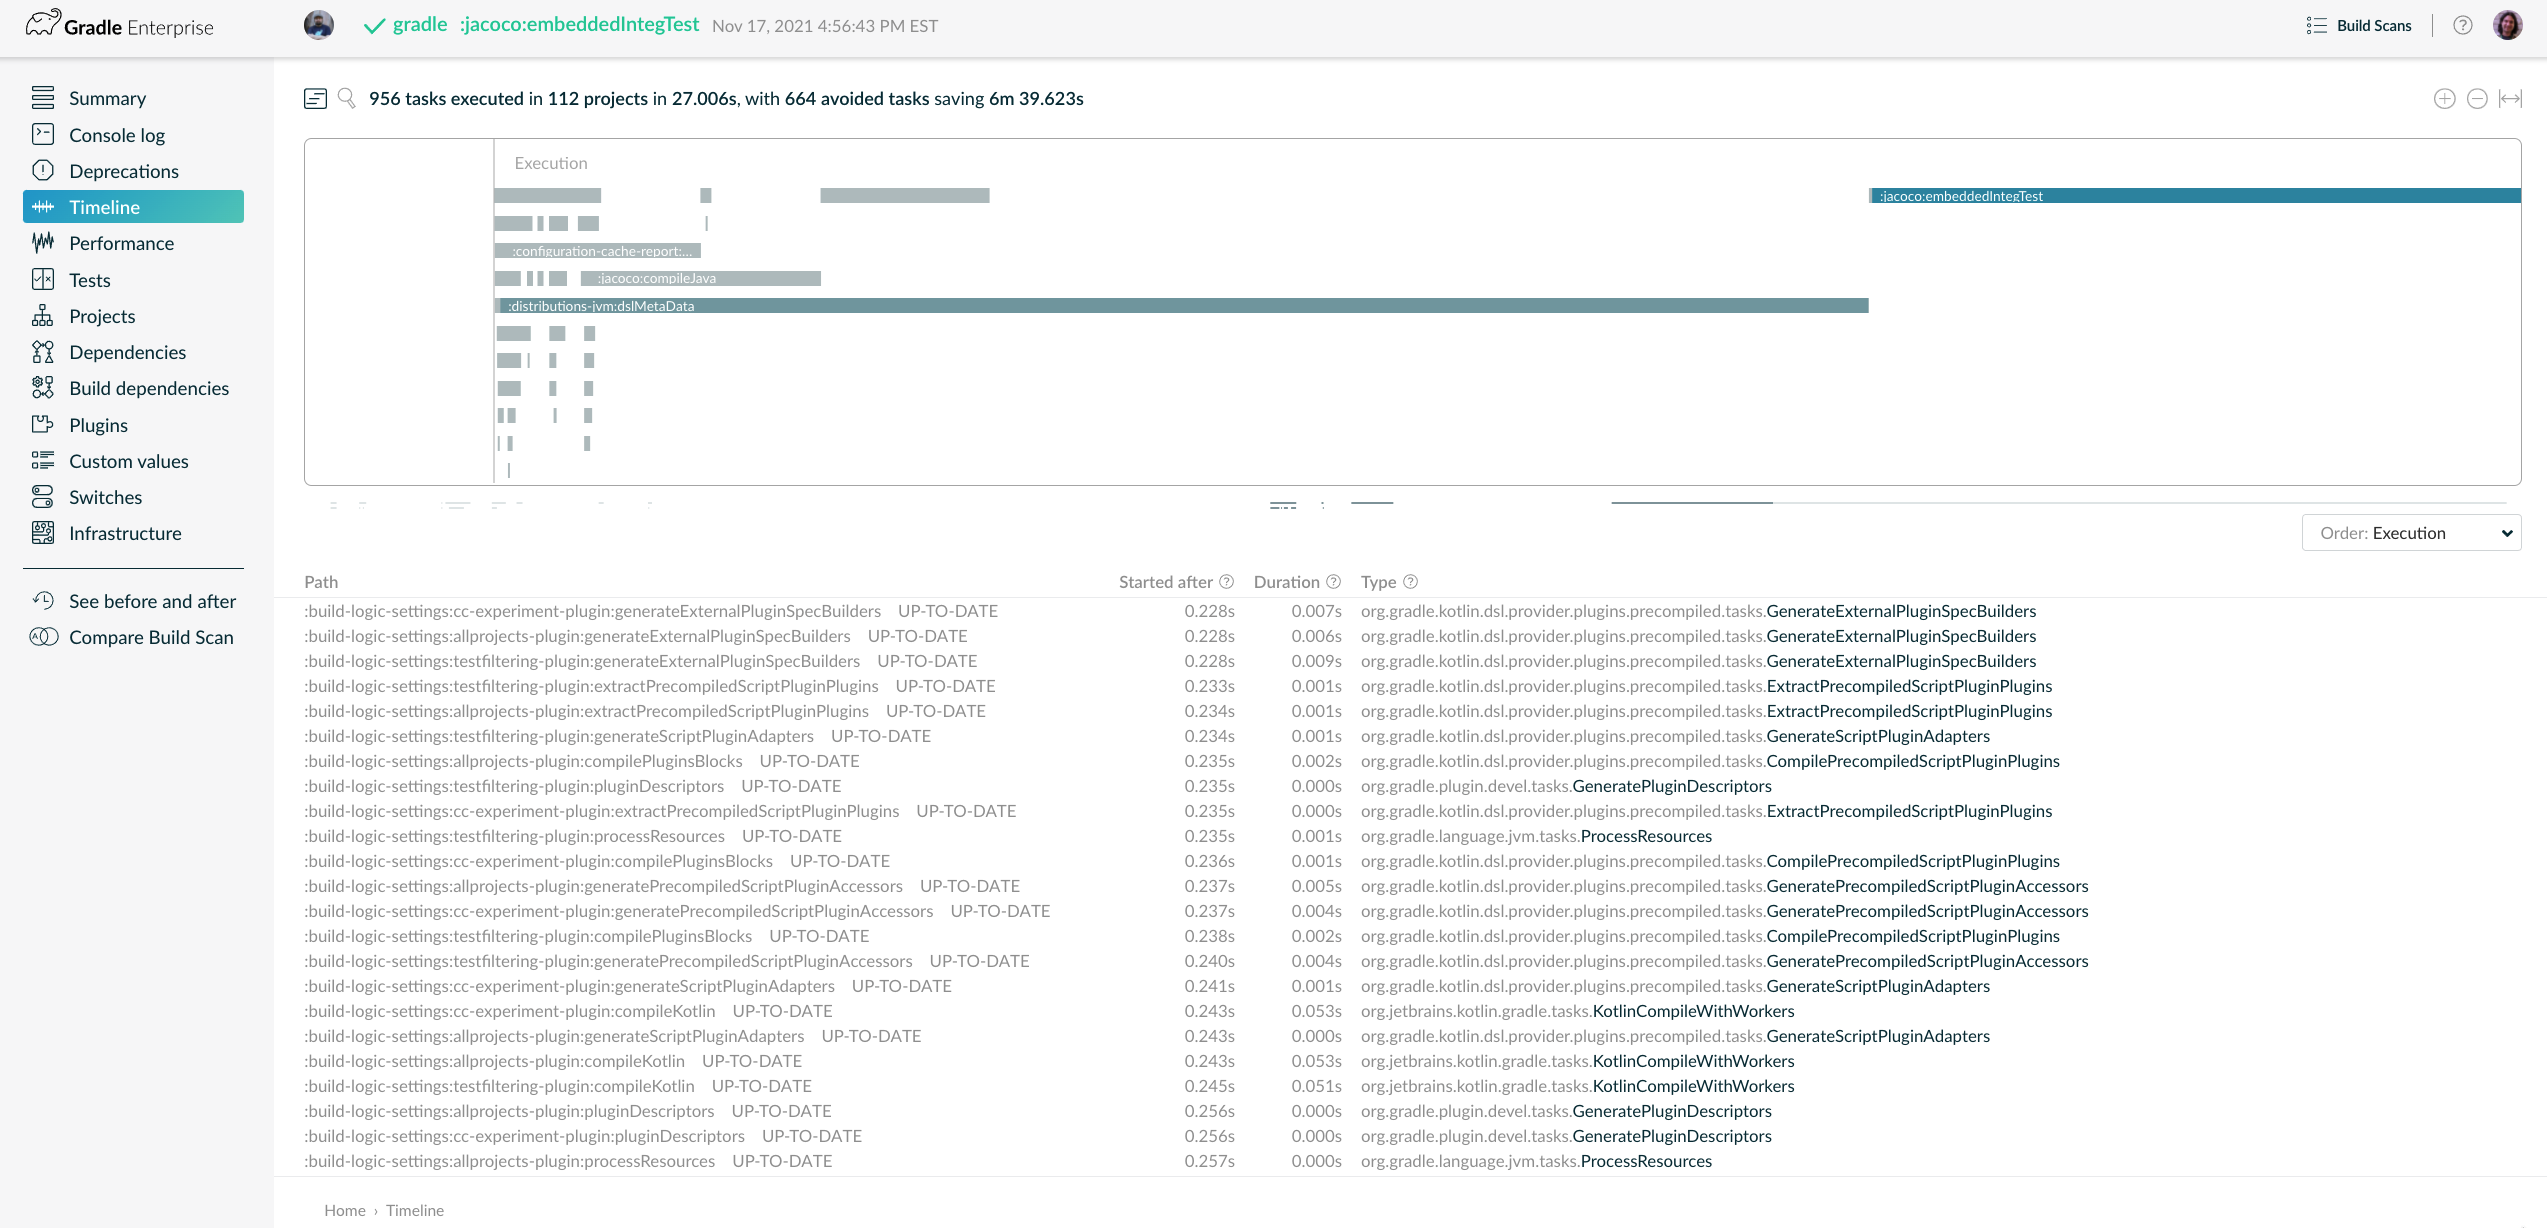This screenshot has height=1228, width=2547.
Task: Select row testfiltering-plugin:pluginDescriptors
Action: (1410, 786)
